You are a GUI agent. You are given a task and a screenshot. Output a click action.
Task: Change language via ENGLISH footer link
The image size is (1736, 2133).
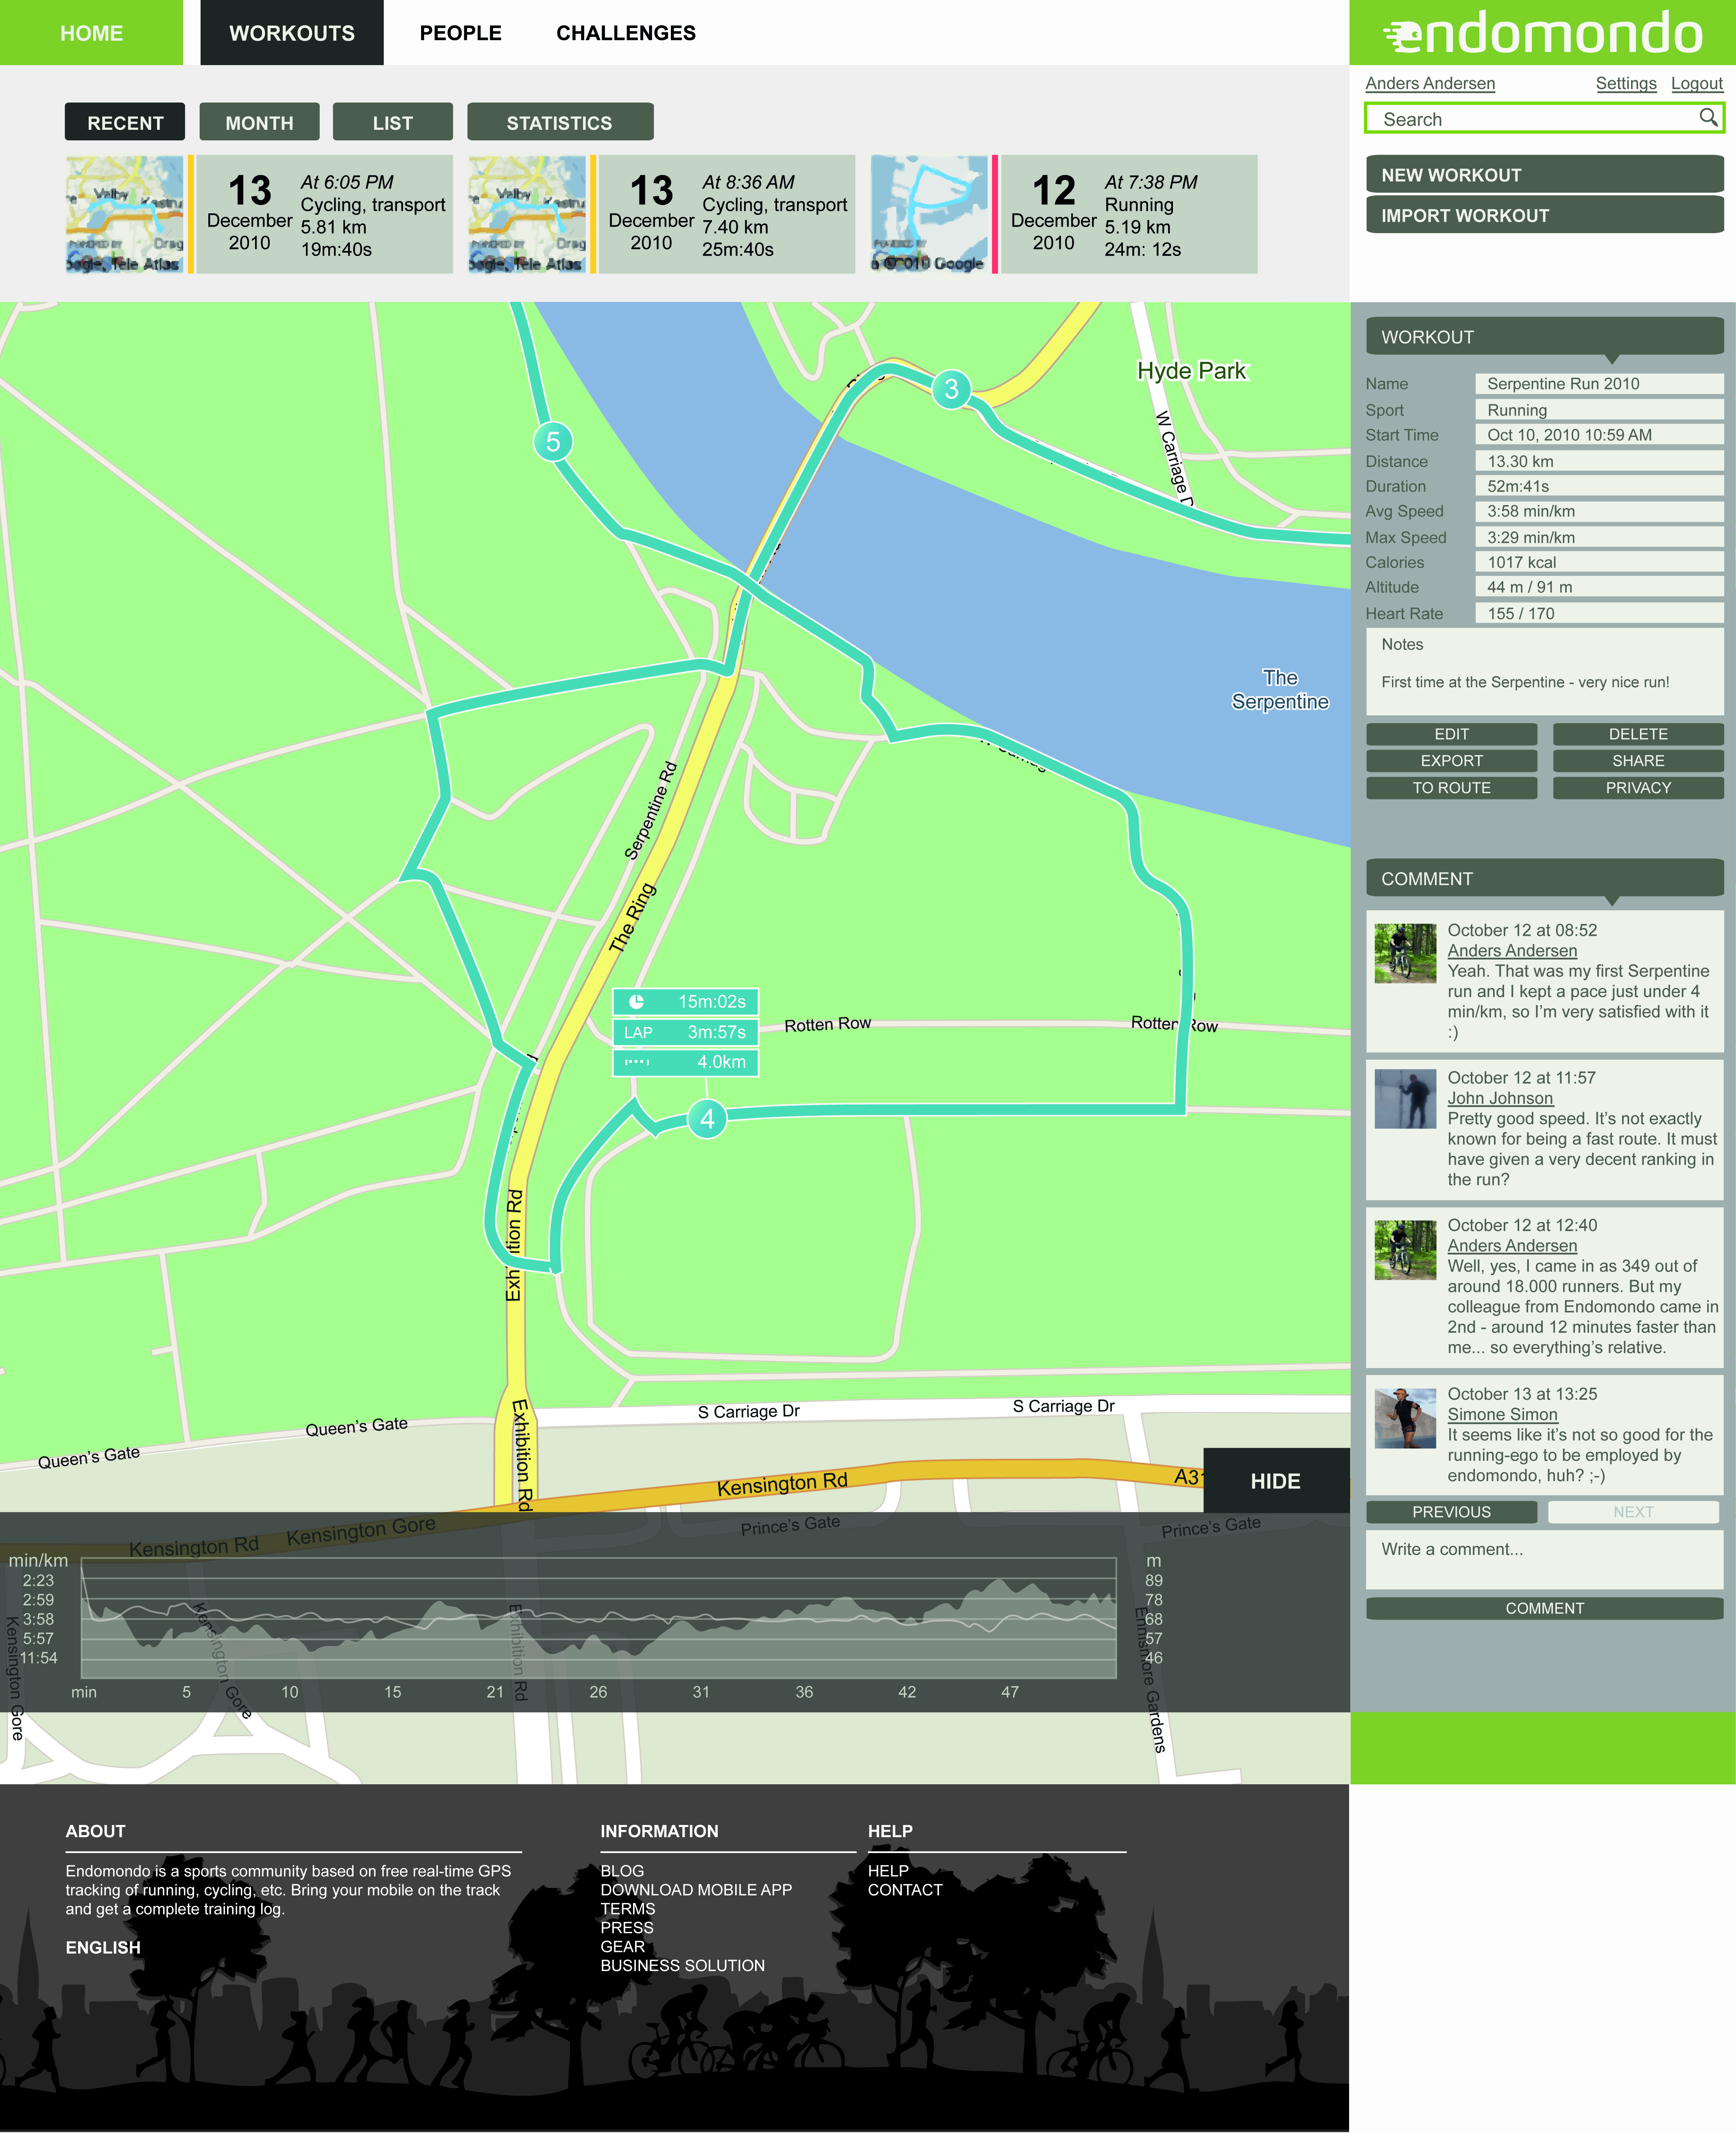[x=103, y=1947]
